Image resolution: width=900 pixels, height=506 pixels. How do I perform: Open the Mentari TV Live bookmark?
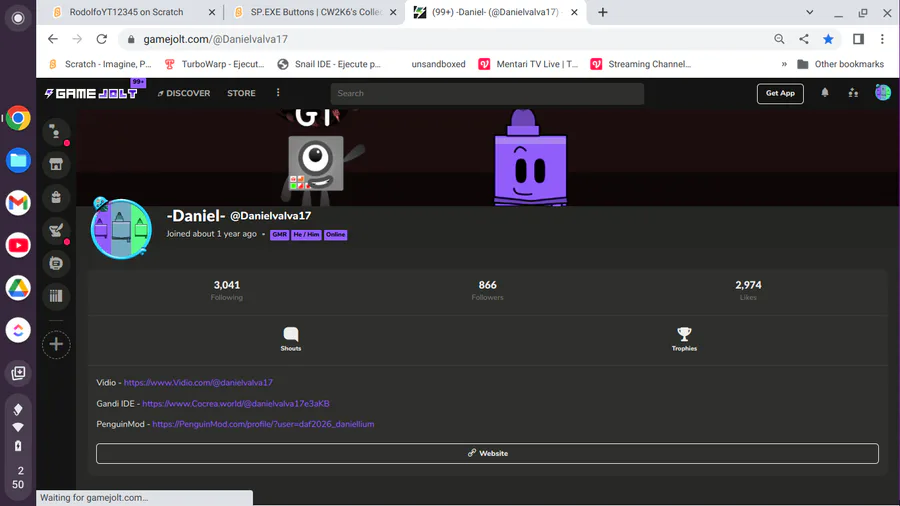tap(529, 64)
